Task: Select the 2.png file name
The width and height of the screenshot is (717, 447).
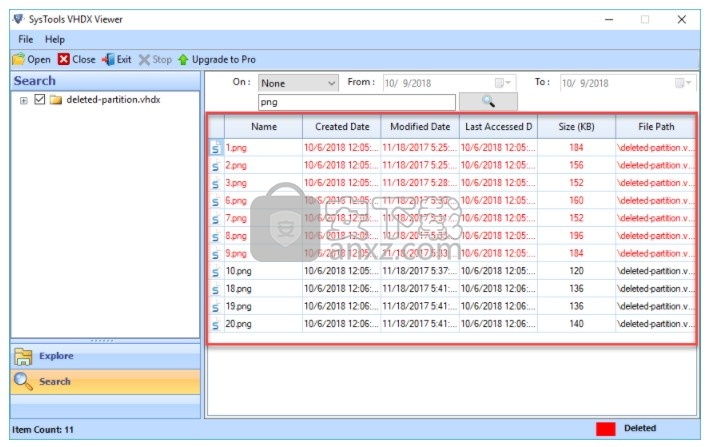Action: tap(236, 165)
